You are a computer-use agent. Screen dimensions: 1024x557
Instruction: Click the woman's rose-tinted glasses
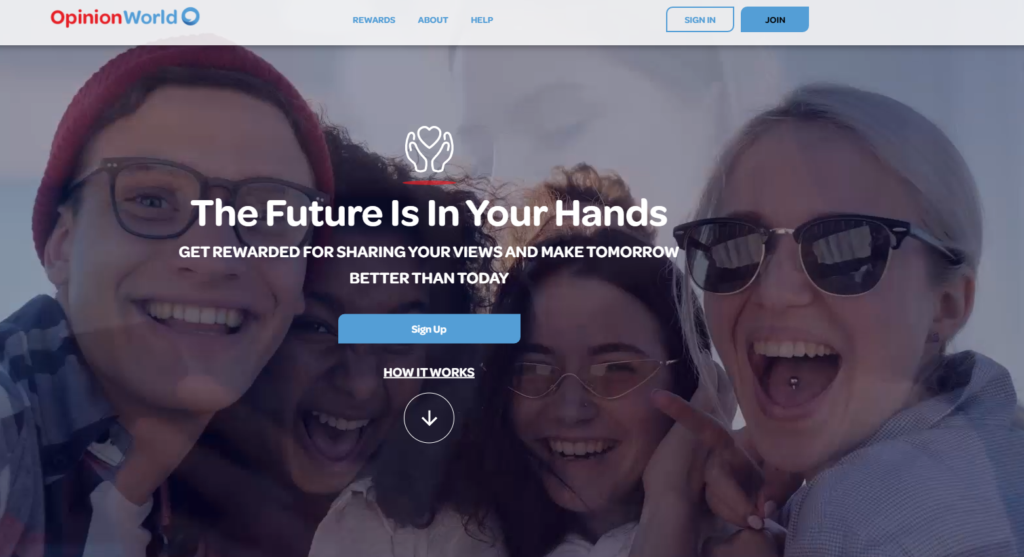[588, 377]
